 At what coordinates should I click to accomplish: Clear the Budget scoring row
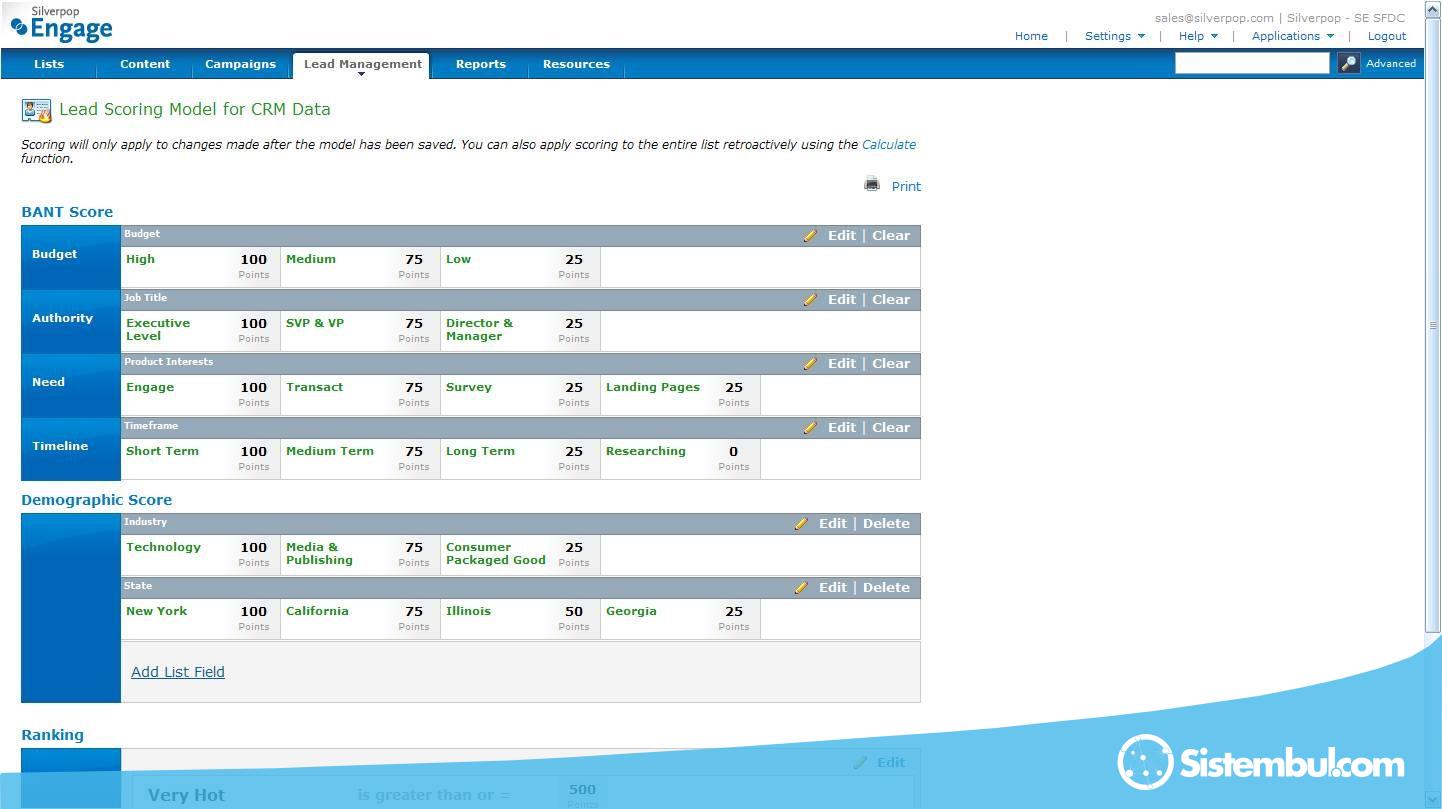891,236
